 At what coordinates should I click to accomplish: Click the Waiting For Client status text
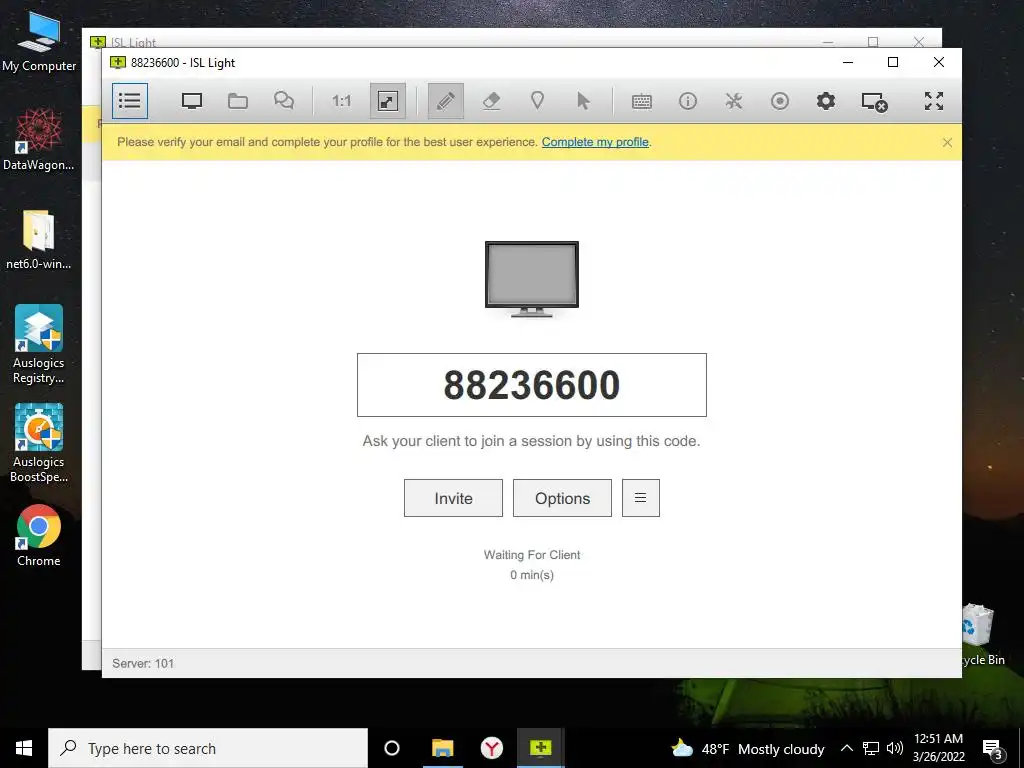tap(532, 554)
